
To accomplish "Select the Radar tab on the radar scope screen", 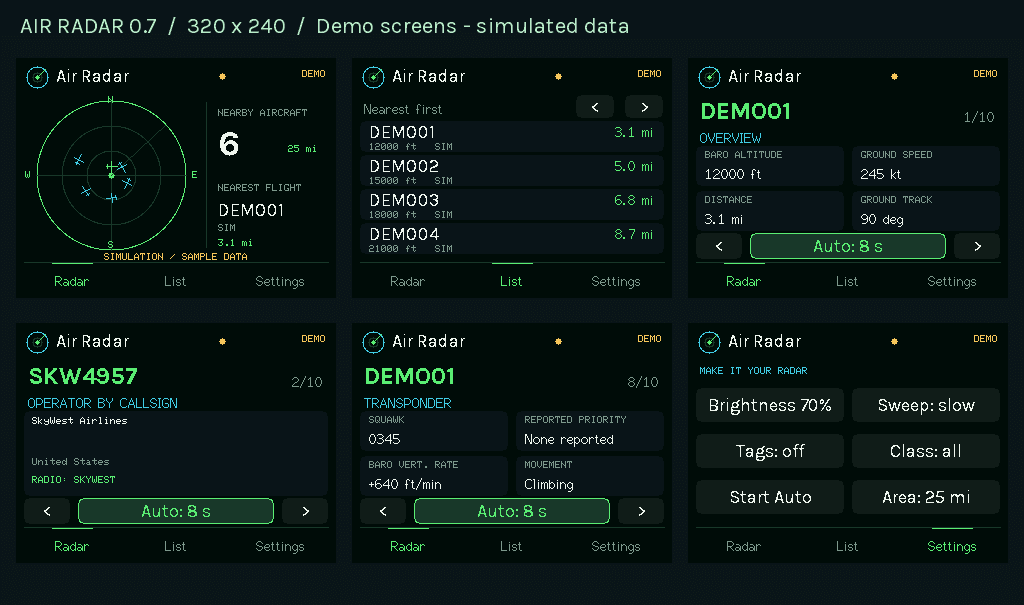I will (71, 282).
